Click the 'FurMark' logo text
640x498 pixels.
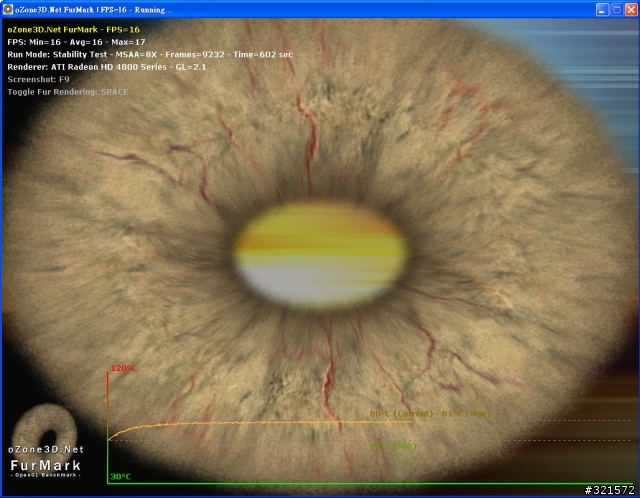(x=45, y=465)
